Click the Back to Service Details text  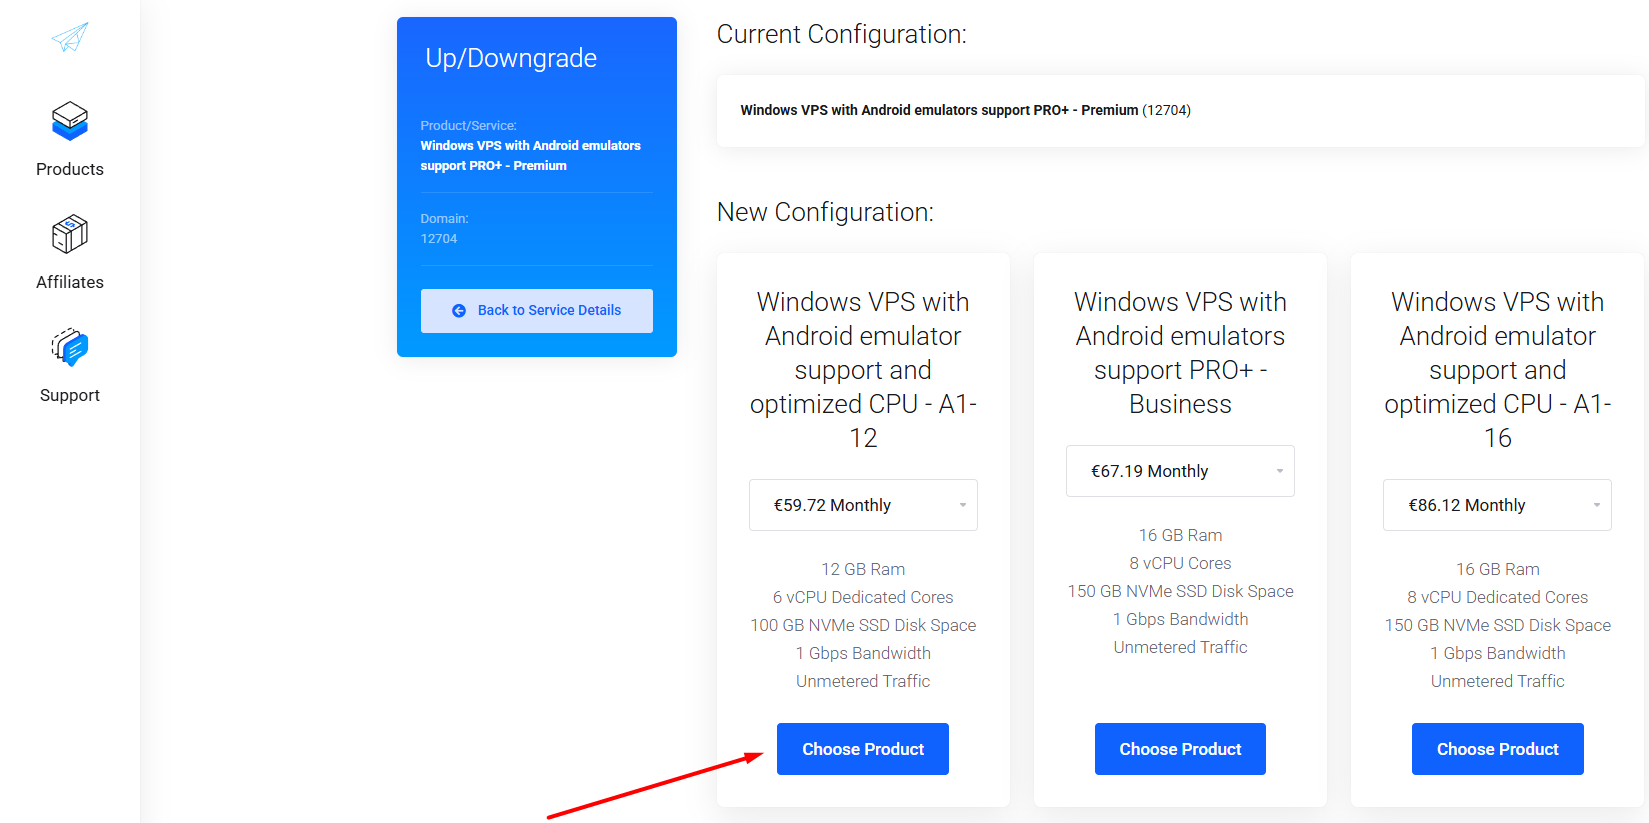(x=549, y=311)
